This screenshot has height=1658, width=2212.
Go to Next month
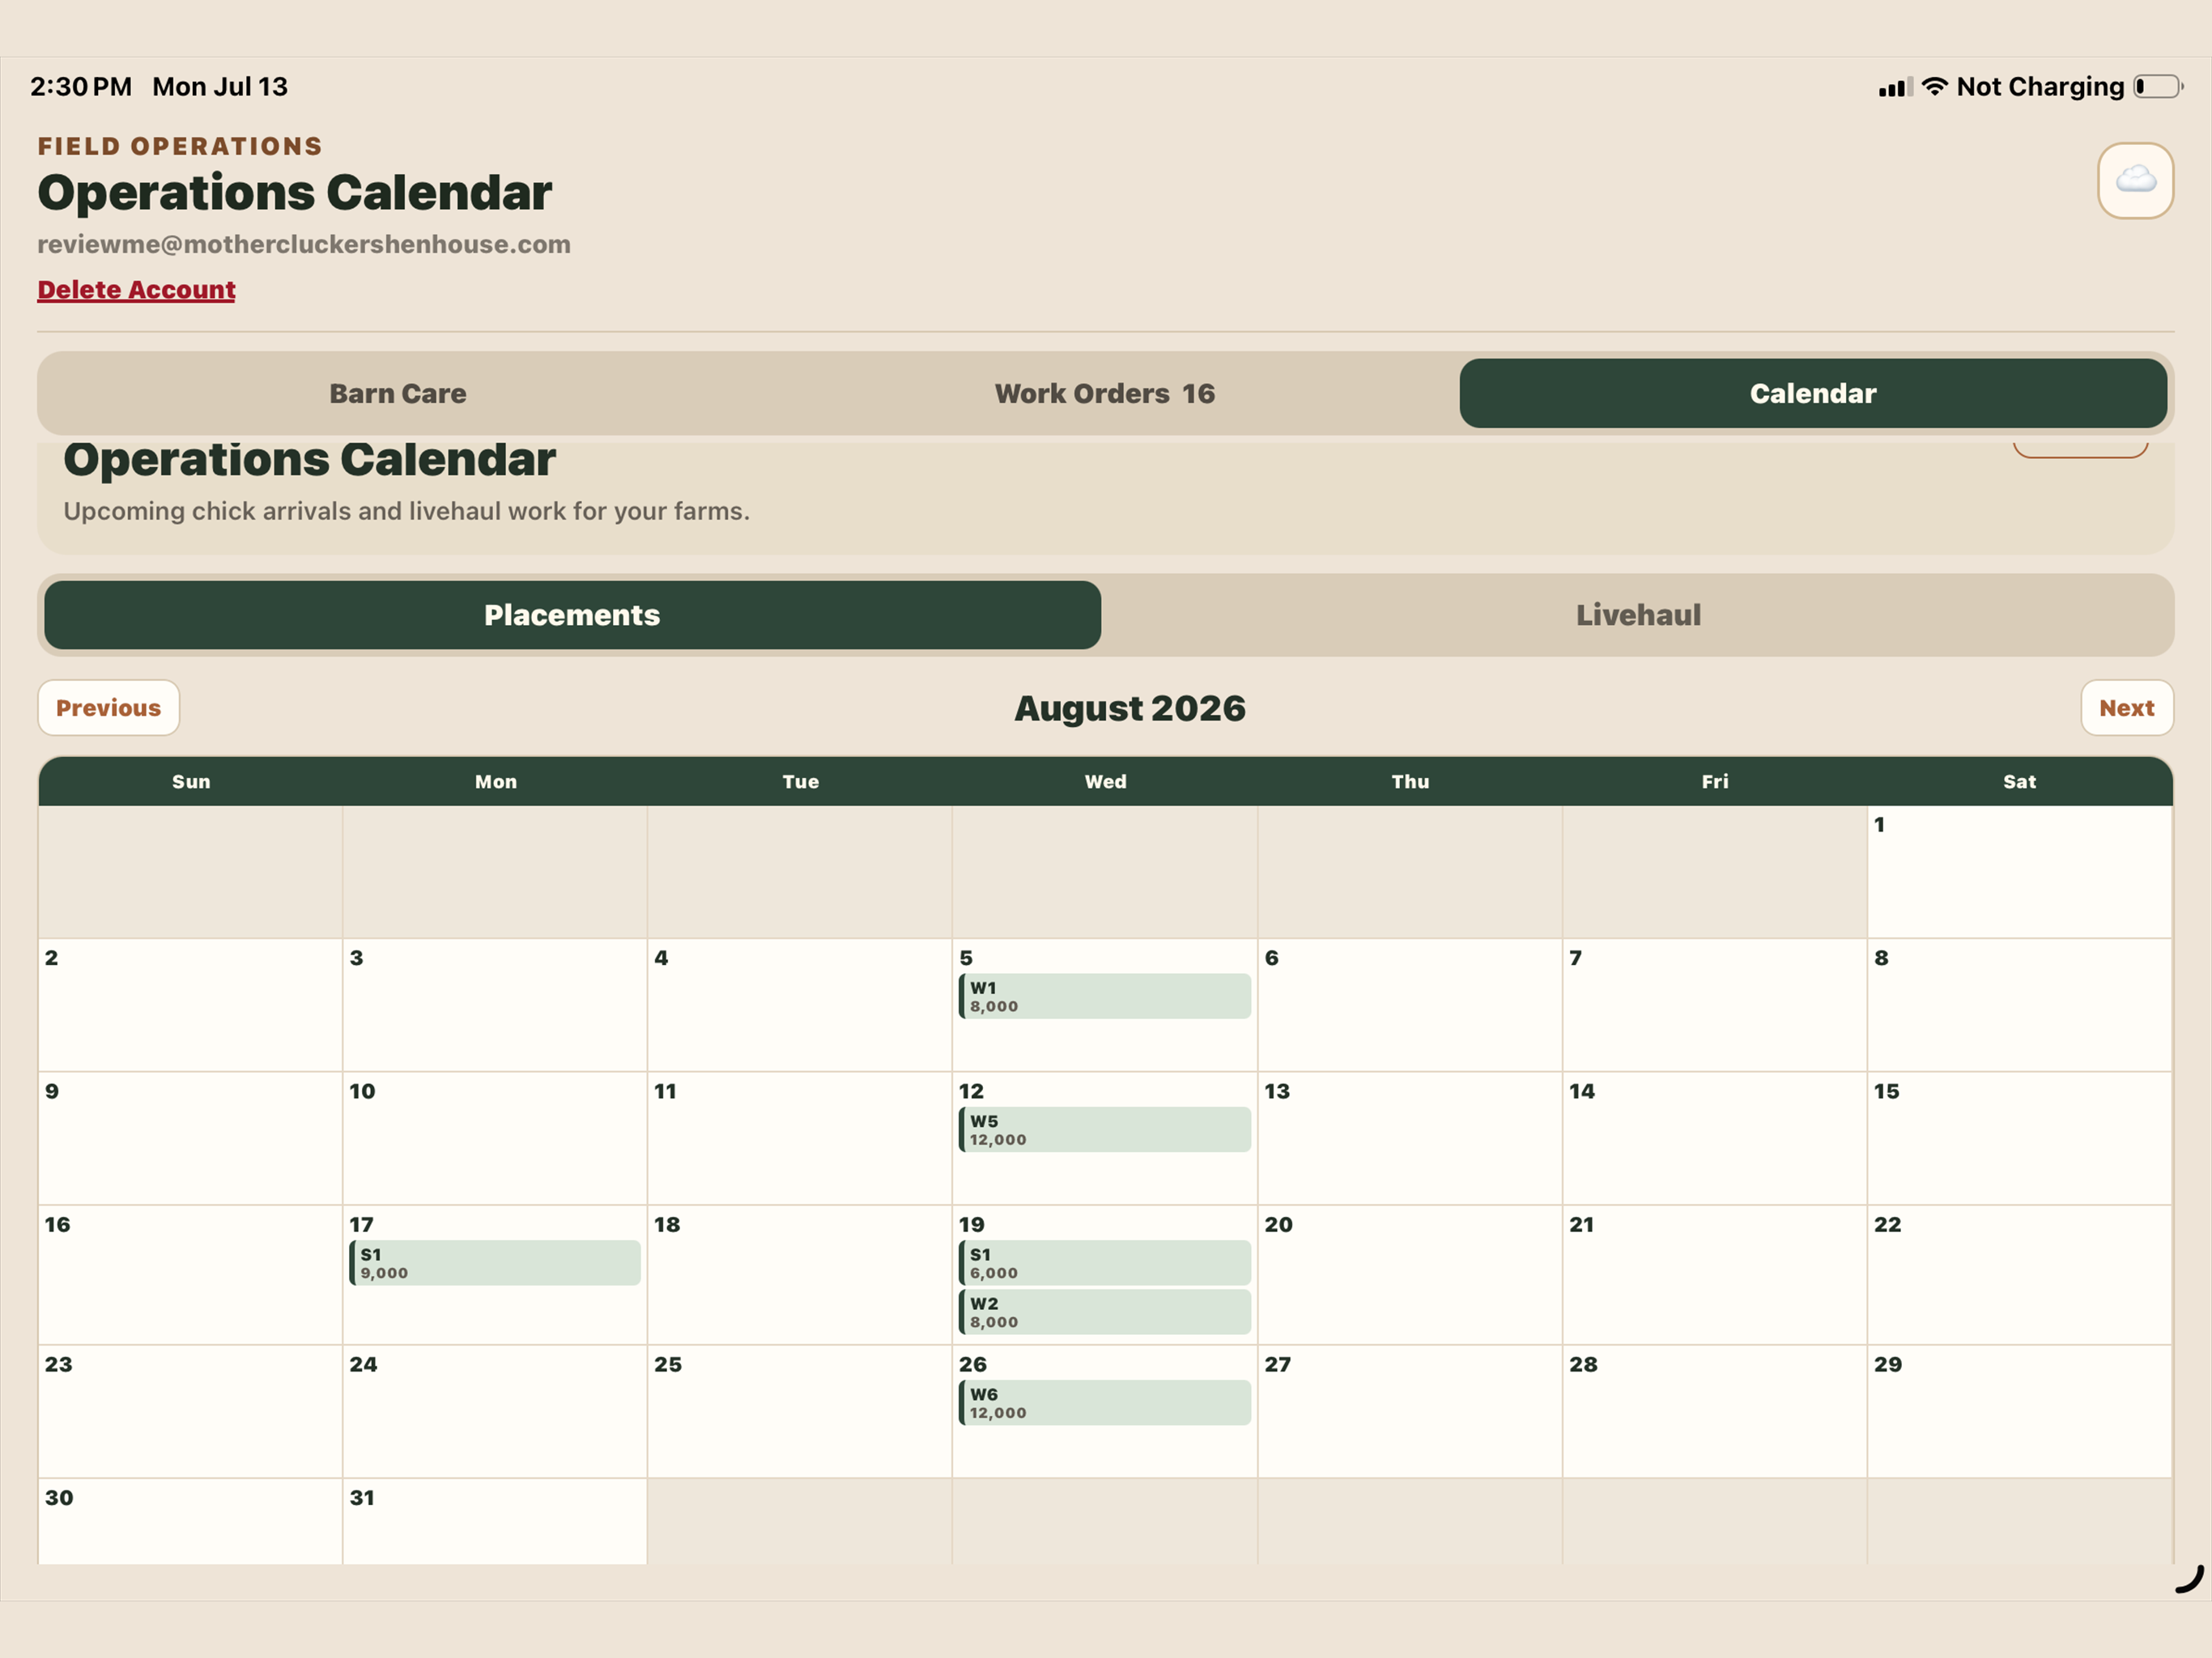(x=2127, y=708)
